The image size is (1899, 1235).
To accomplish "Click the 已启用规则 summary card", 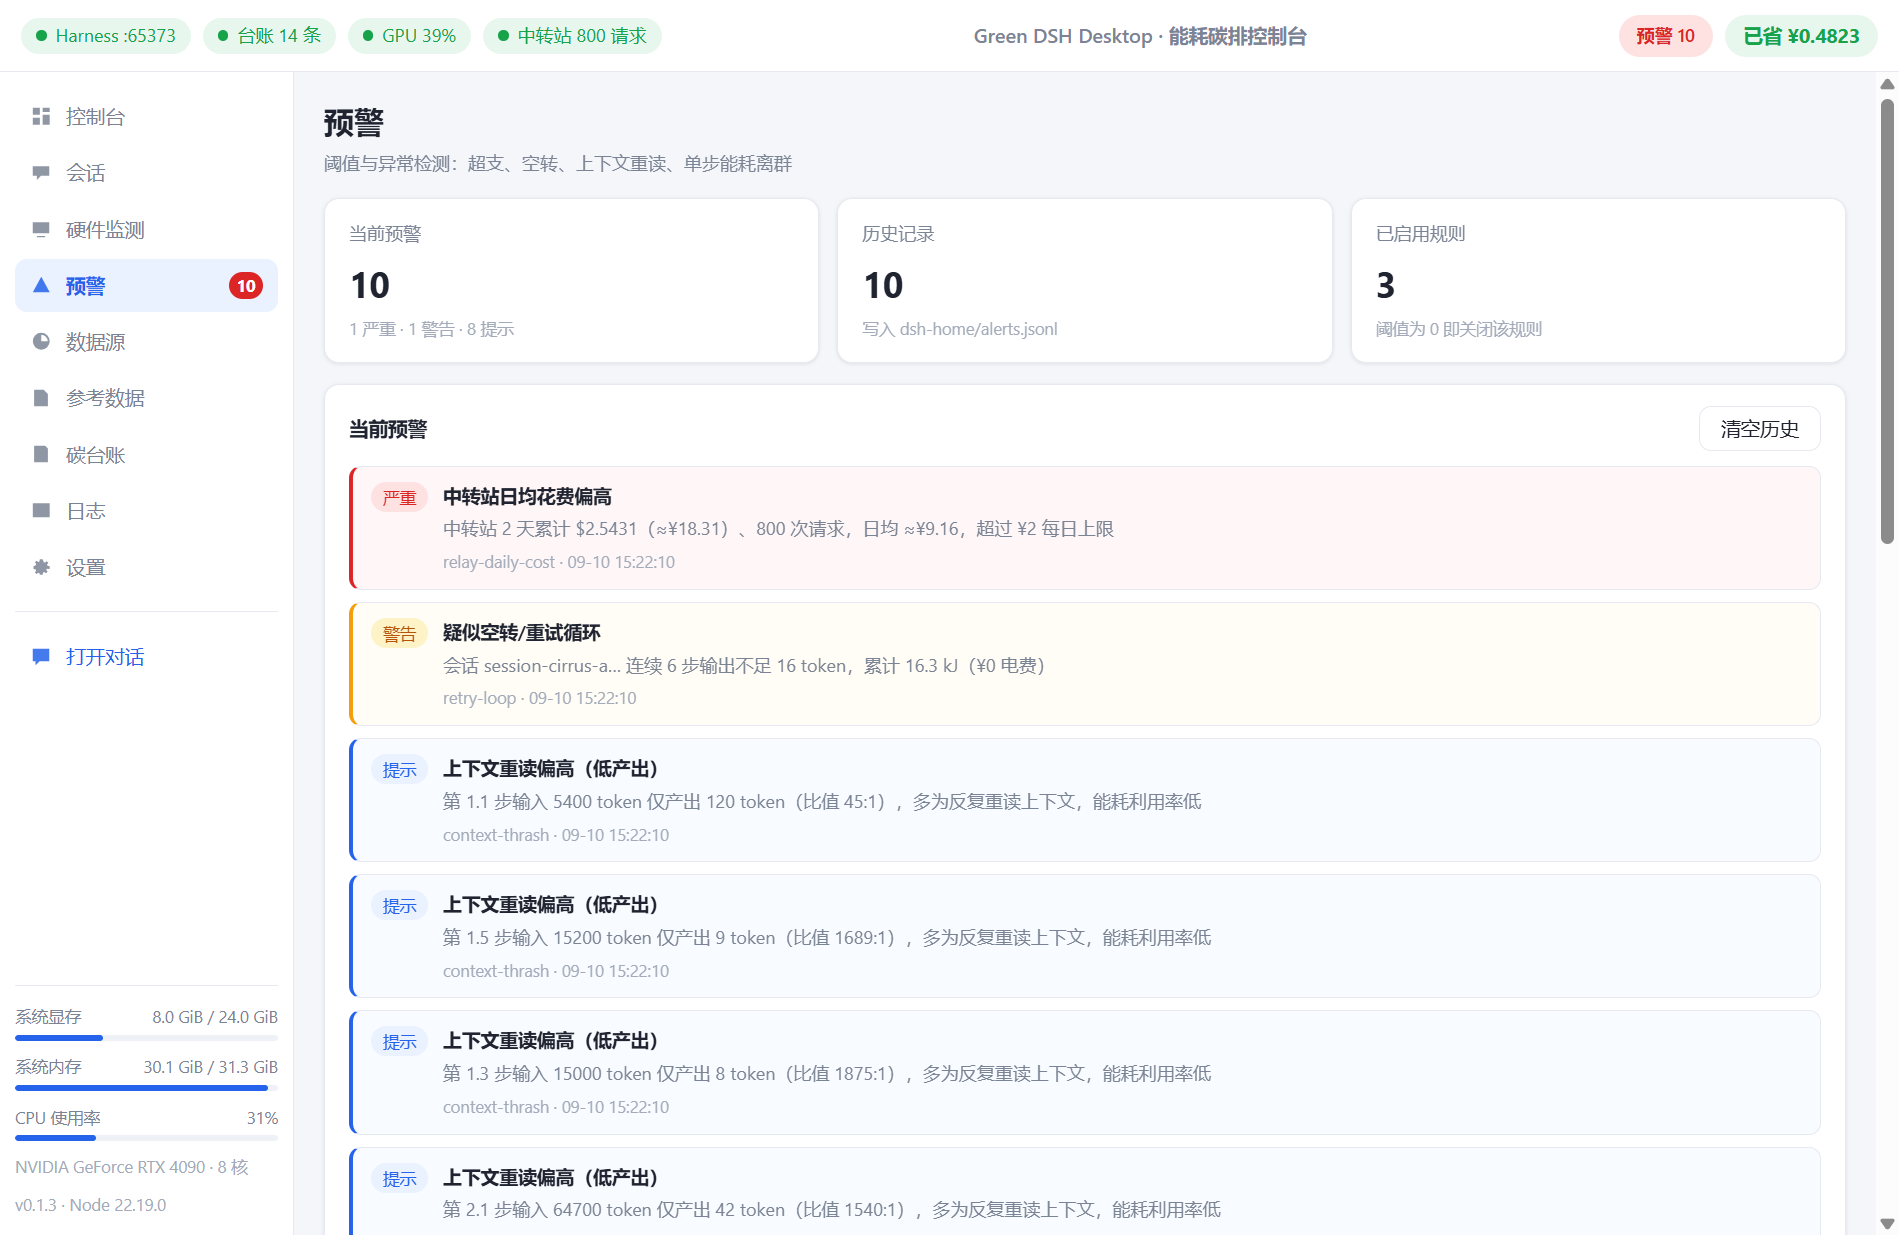I will (x=1598, y=280).
